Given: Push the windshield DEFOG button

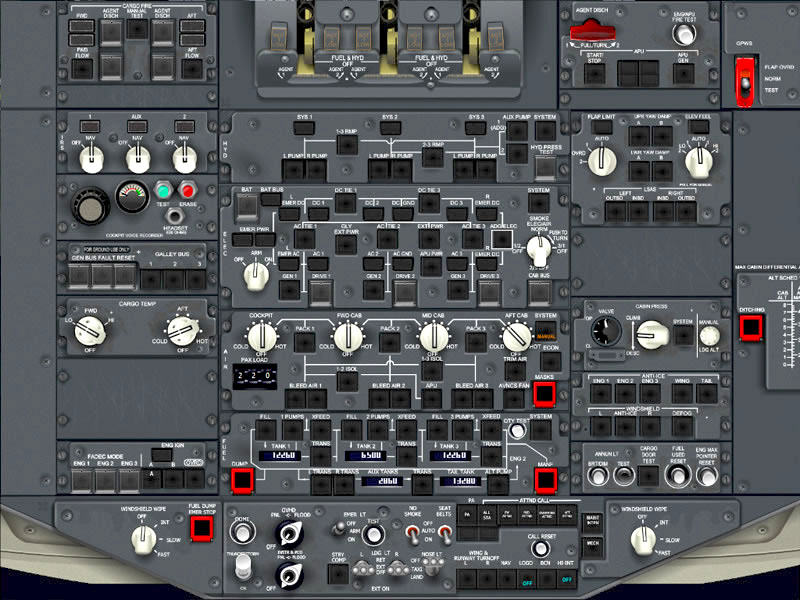Looking at the screenshot, I should point(682,427).
